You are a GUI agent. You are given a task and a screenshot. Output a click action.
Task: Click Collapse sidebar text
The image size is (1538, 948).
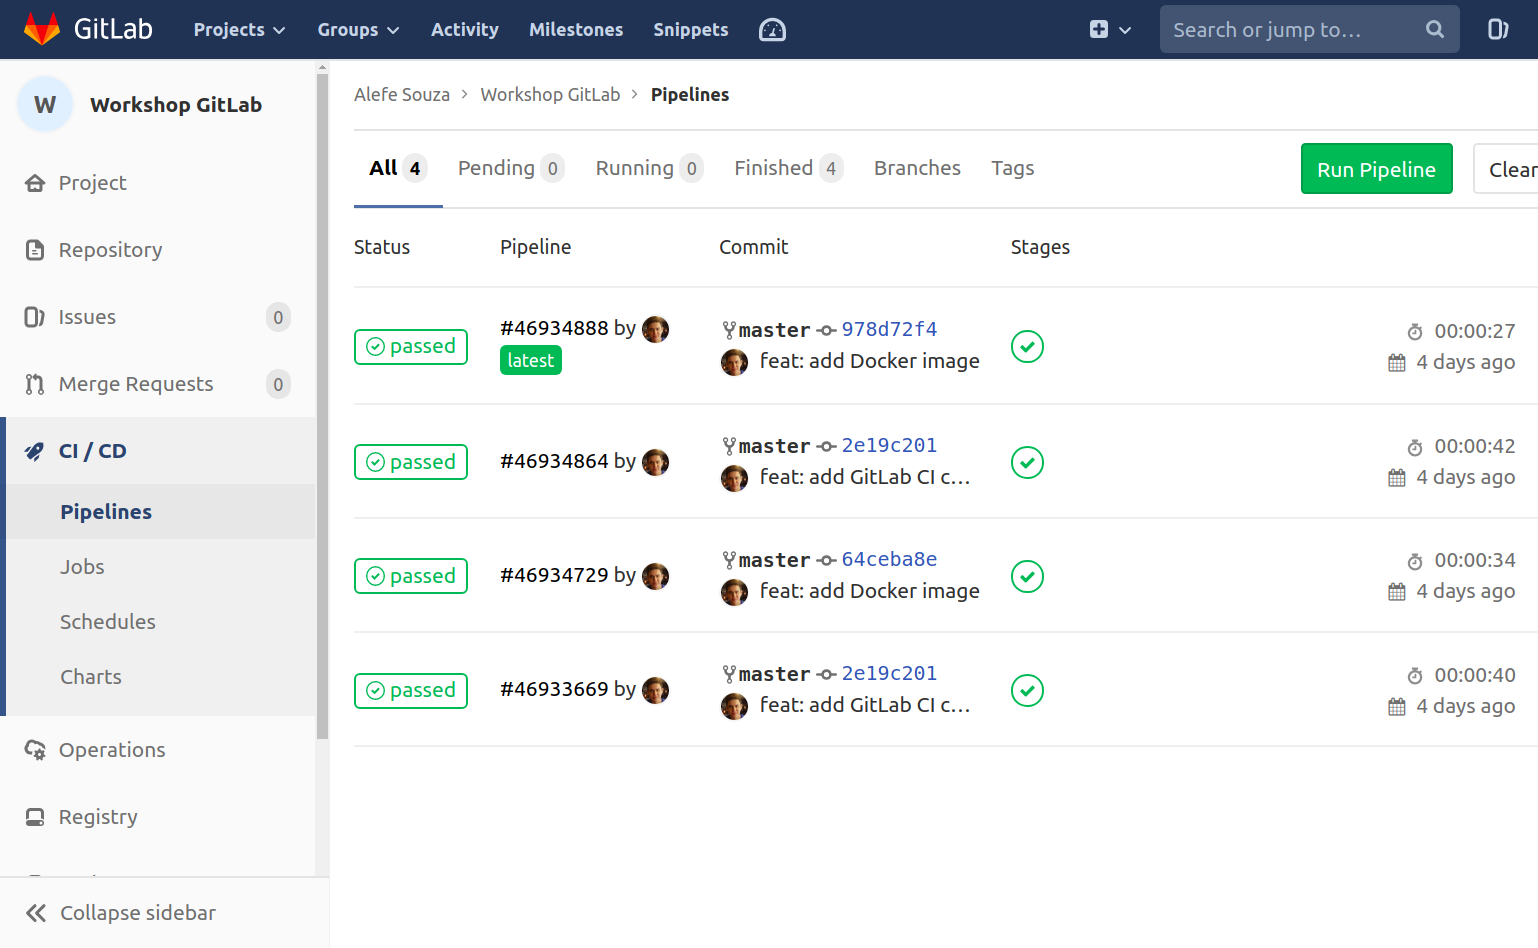pyautogui.click(x=138, y=913)
